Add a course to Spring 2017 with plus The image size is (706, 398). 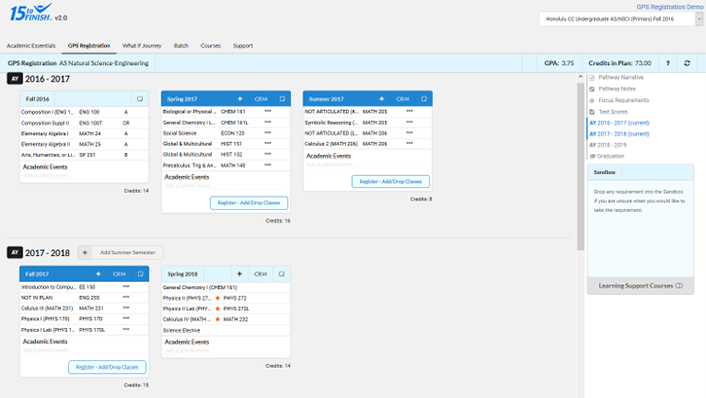pyautogui.click(x=240, y=99)
